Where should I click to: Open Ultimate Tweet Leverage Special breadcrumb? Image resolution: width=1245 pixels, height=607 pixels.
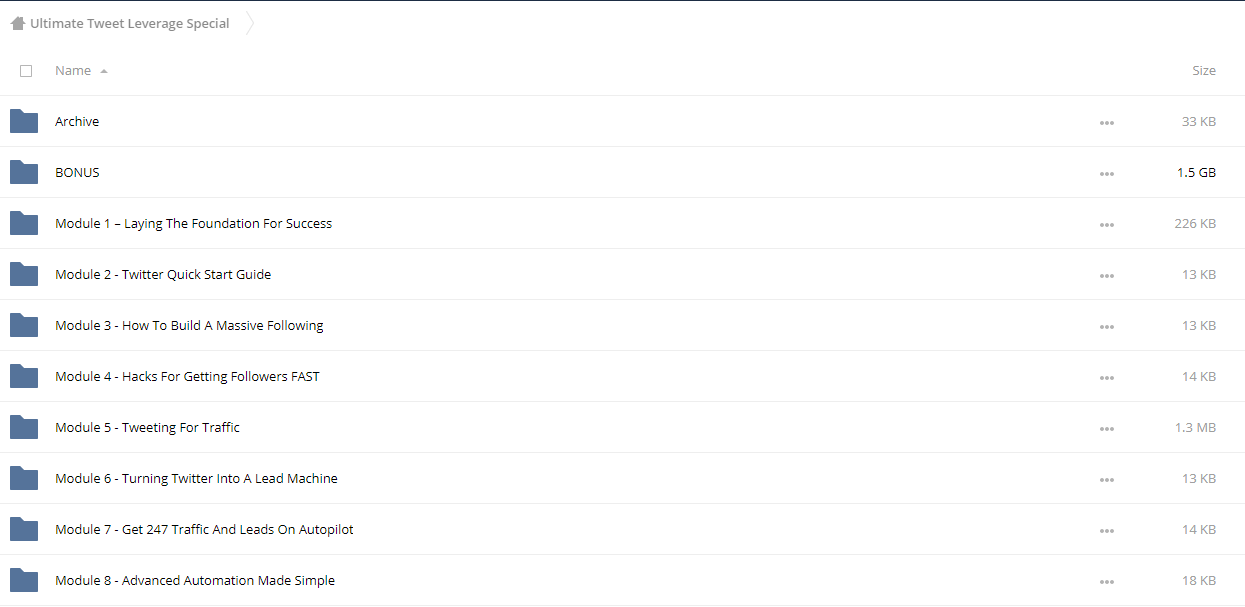click(x=130, y=23)
